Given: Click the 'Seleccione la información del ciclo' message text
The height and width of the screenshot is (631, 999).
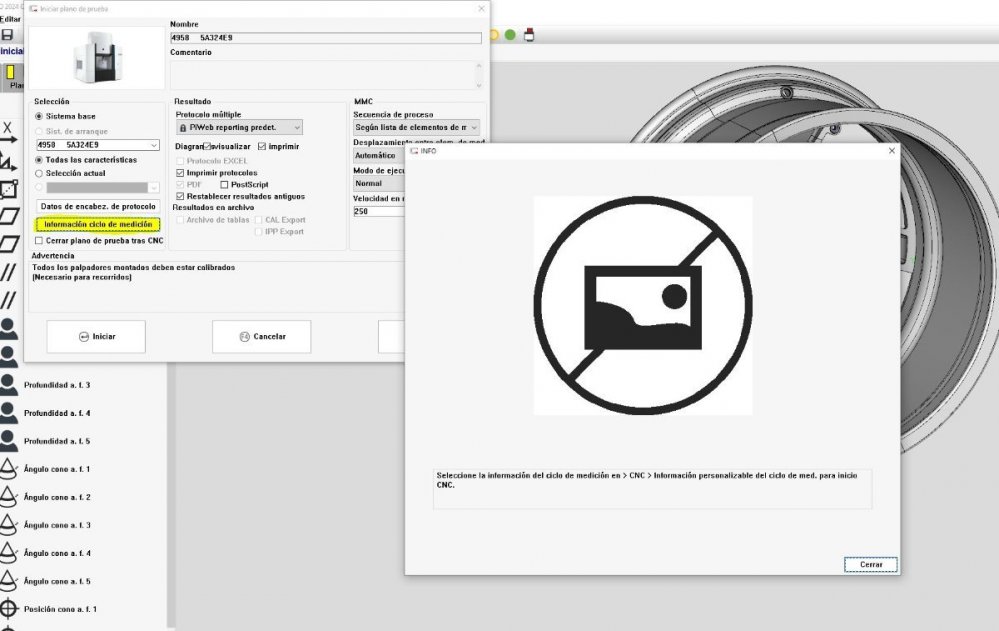Looking at the screenshot, I should [647, 481].
